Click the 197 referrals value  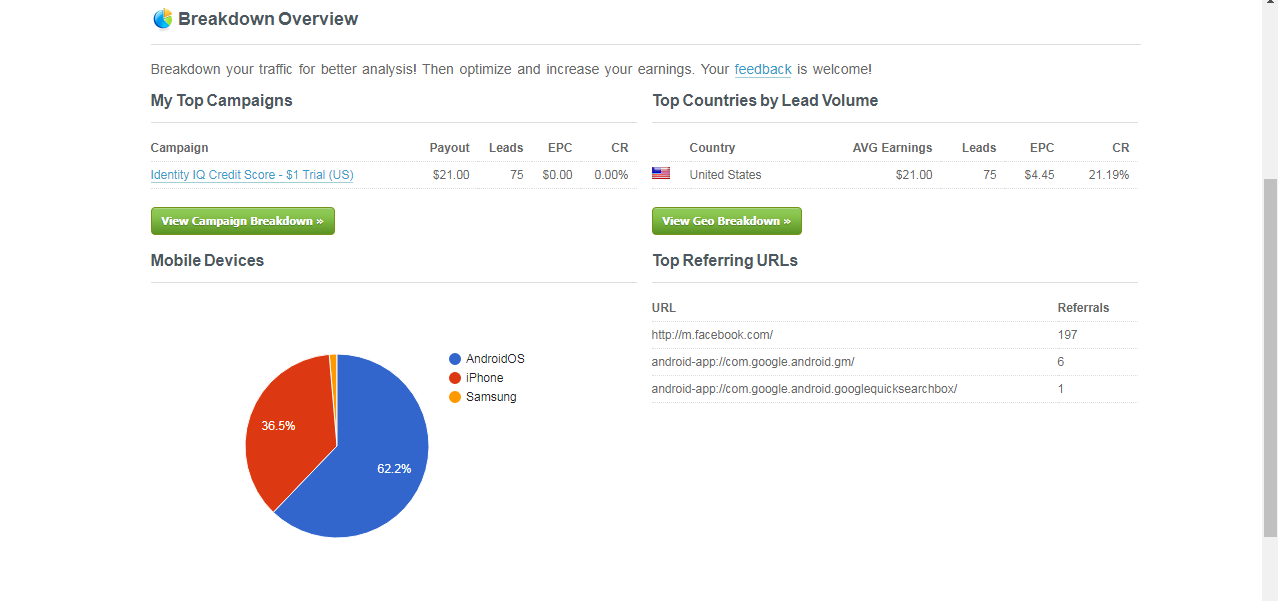point(1068,335)
